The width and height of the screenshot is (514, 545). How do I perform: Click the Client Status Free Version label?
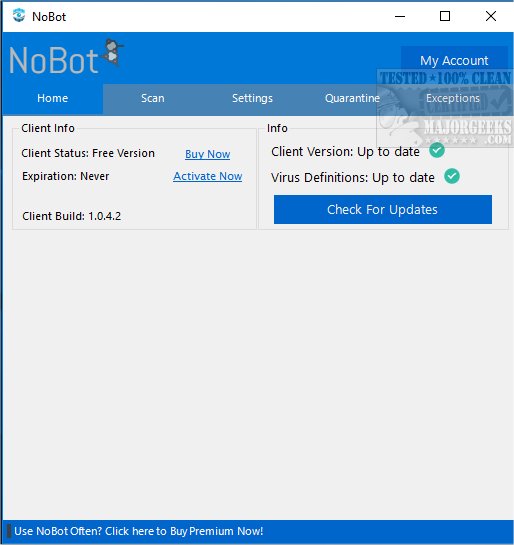(x=88, y=153)
